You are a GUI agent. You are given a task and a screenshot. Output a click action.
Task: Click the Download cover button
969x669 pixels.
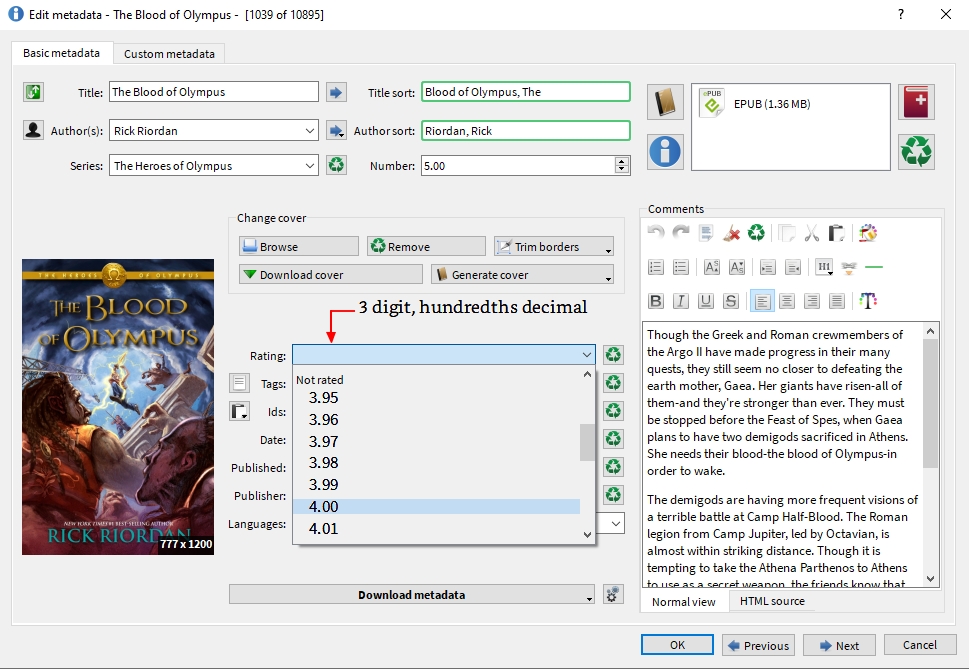click(x=330, y=274)
